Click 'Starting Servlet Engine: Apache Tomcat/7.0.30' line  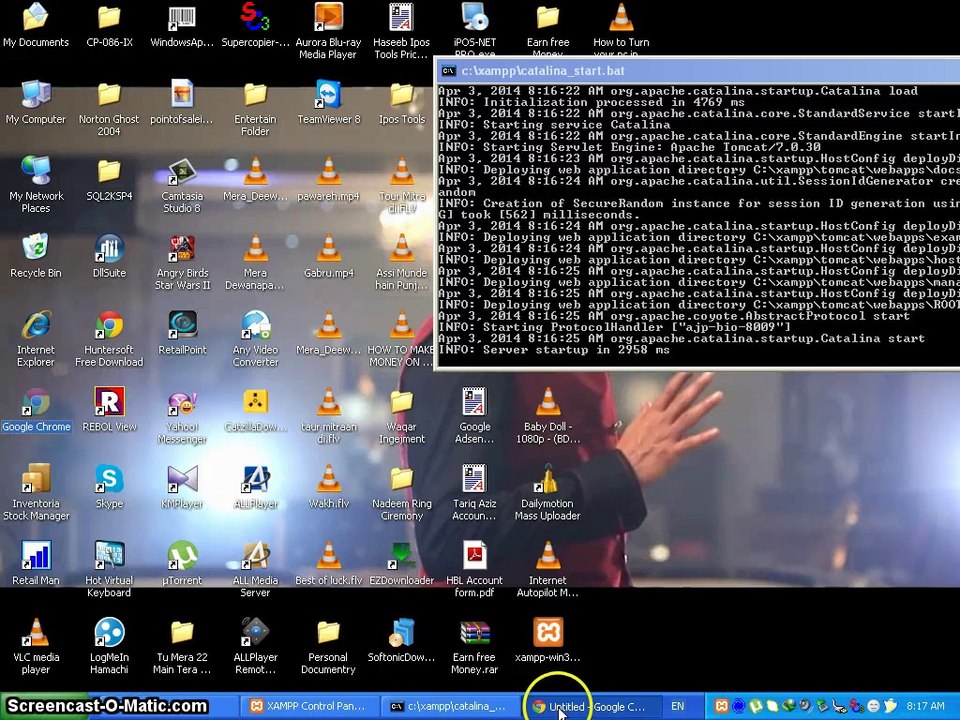point(630,148)
